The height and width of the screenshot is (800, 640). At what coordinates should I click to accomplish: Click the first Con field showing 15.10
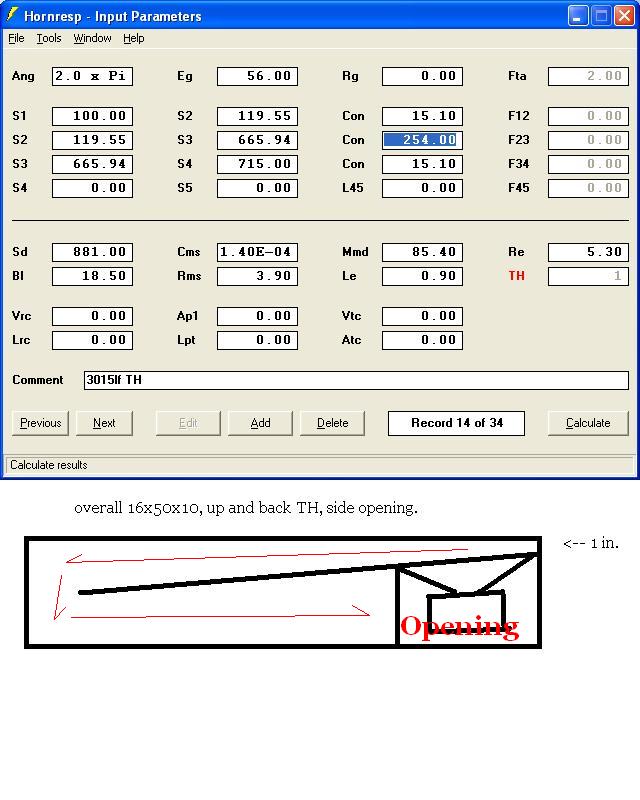pyautogui.click(x=423, y=116)
